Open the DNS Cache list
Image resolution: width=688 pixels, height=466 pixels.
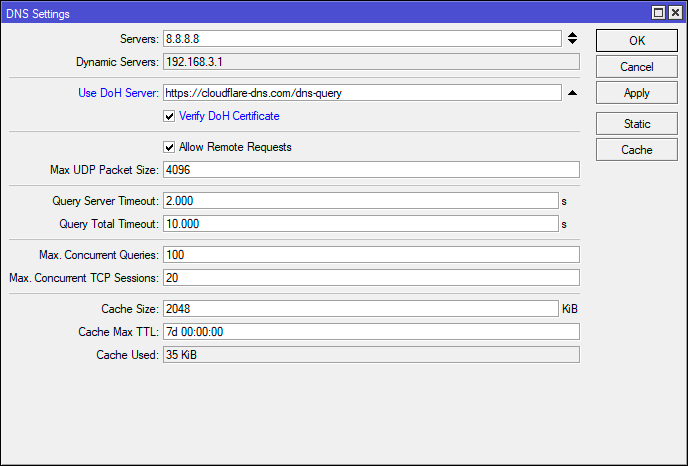(x=636, y=150)
